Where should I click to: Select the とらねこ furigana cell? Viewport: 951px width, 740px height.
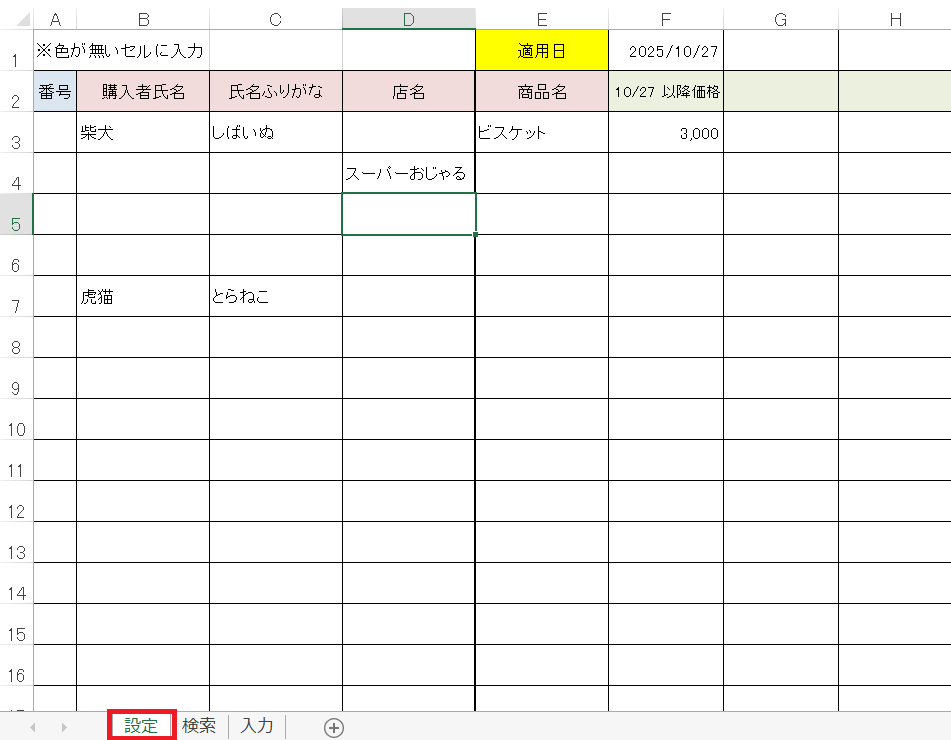275,296
